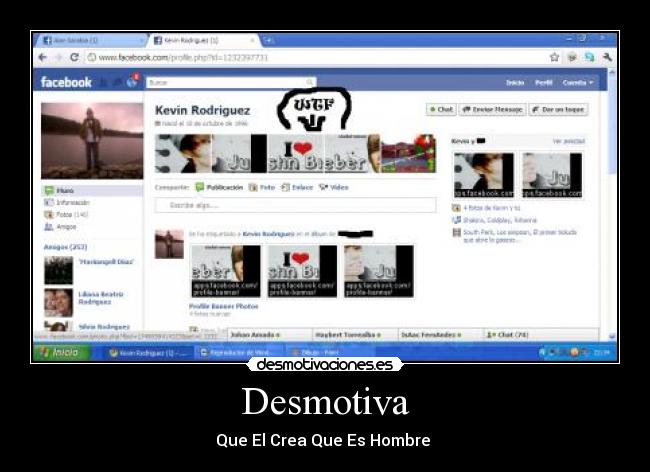Image resolution: width=650 pixels, height=472 pixels.
Task: Open the Ver amistad link
Action: pyautogui.click(x=568, y=141)
